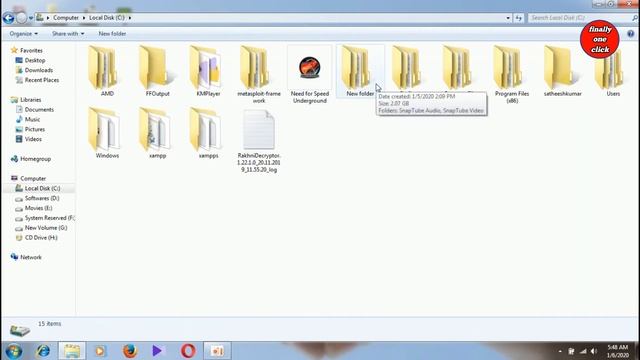640x360 pixels.
Task: Click the Forward navigation arrow
Action: tap(22, 18)
